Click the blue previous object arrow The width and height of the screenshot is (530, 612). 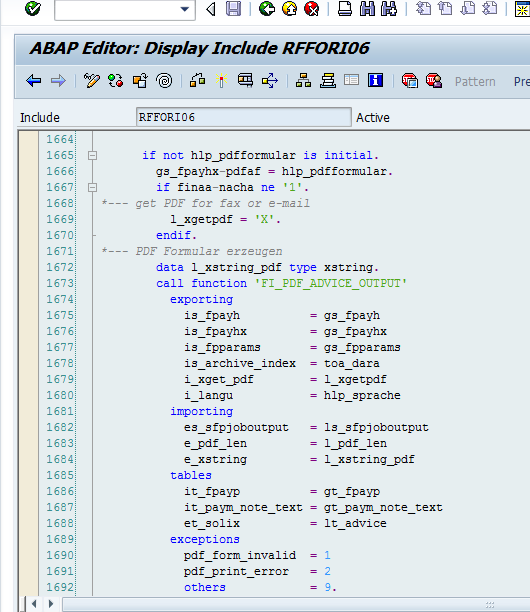coord(34,81)
